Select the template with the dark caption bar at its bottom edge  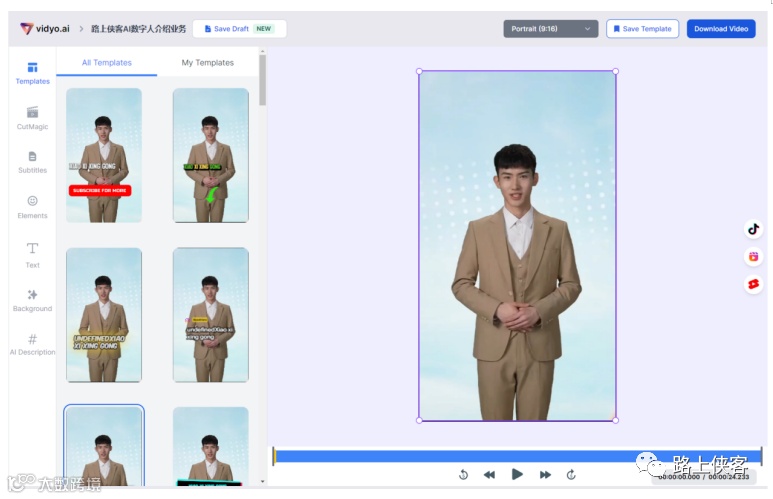click(211, 447)
